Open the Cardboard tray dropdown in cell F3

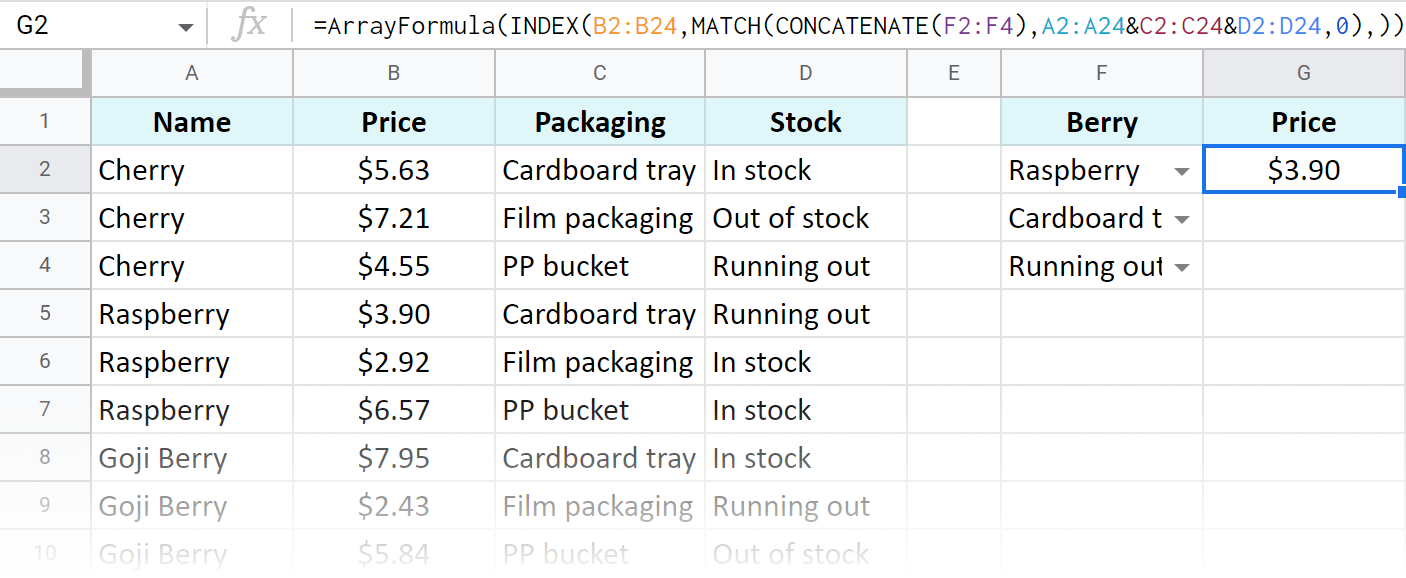click(x=1182, y=219)
